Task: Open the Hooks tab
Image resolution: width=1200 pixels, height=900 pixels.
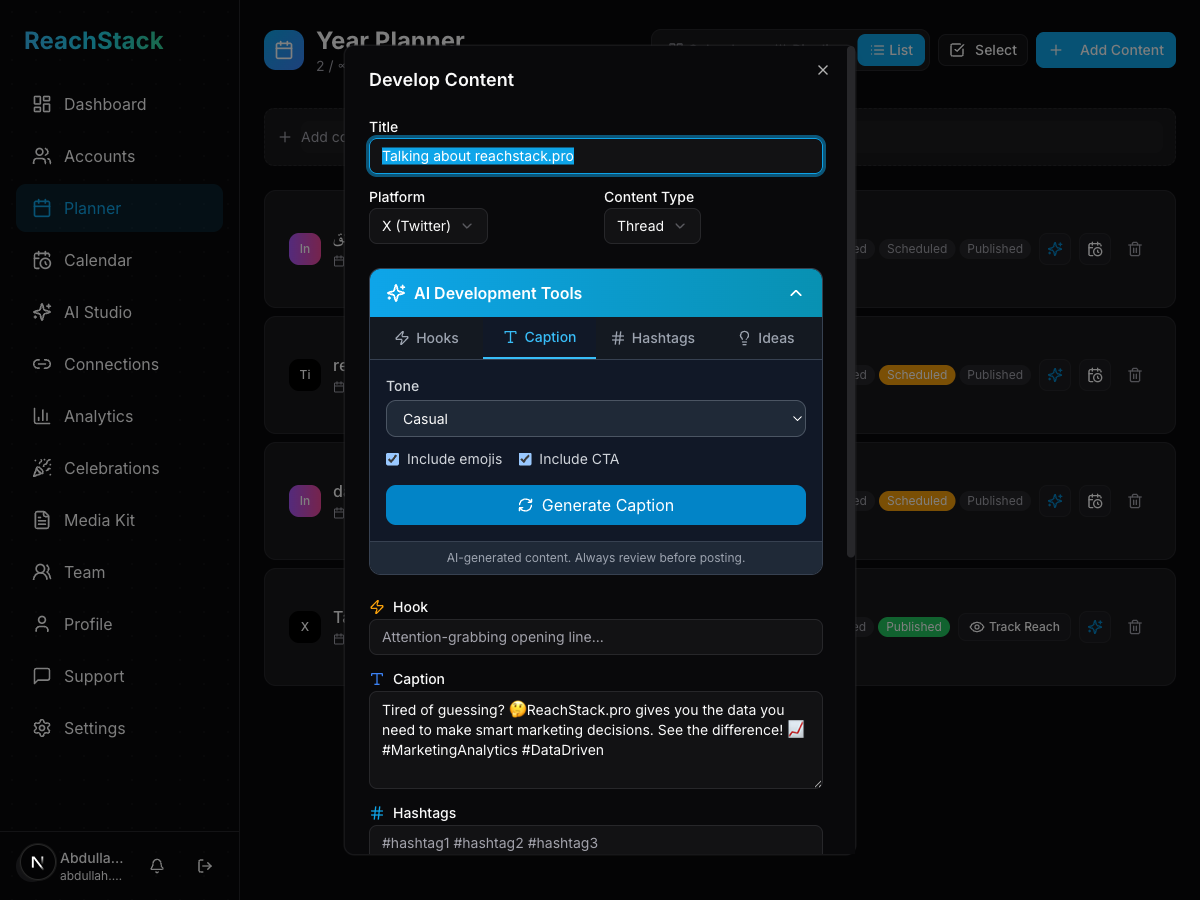Action: 427,338
